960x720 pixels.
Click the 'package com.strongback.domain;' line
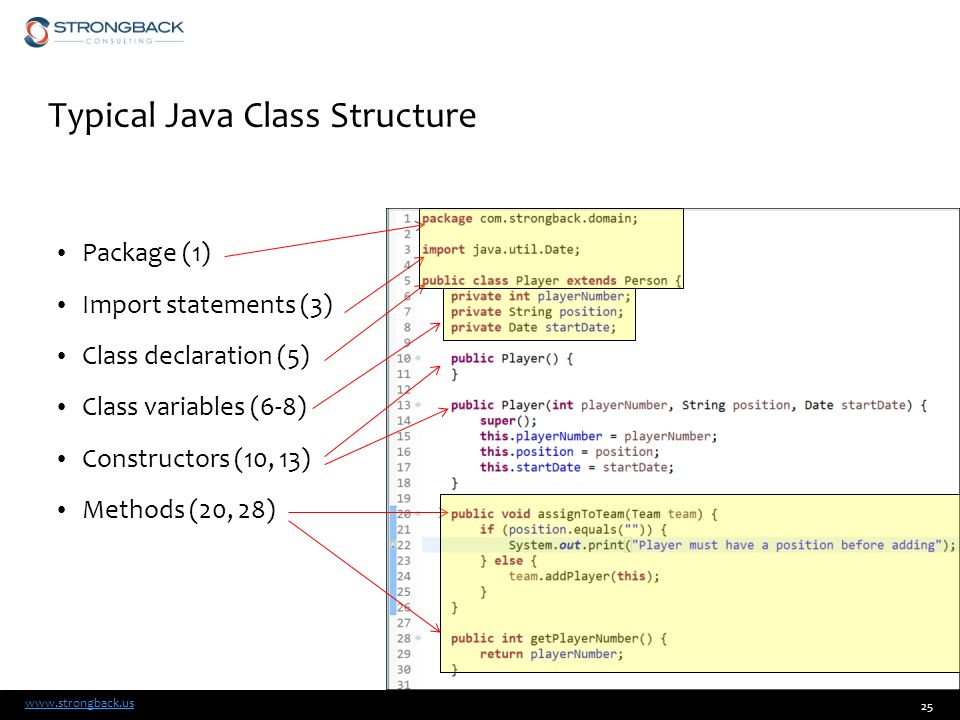pyautogui.click(x=530, y=219)
